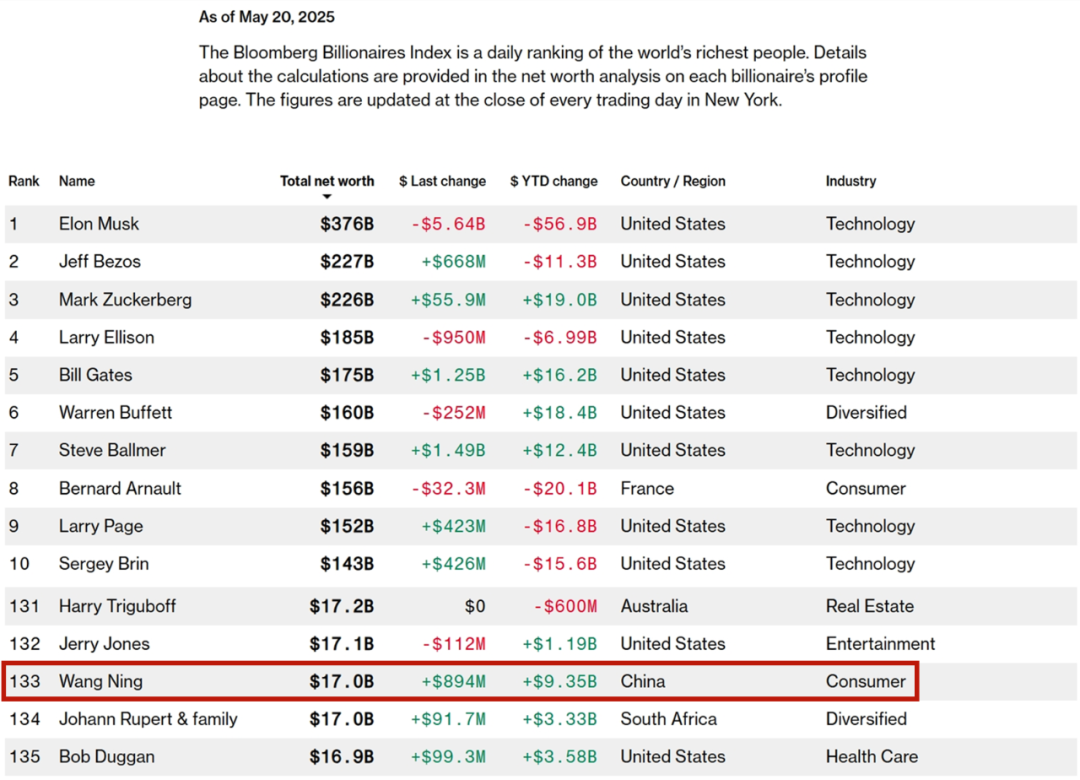The height and width of the screenshot is (780, 1080).
Task: Click the Steve Ballmer name link
Action: 112,451
